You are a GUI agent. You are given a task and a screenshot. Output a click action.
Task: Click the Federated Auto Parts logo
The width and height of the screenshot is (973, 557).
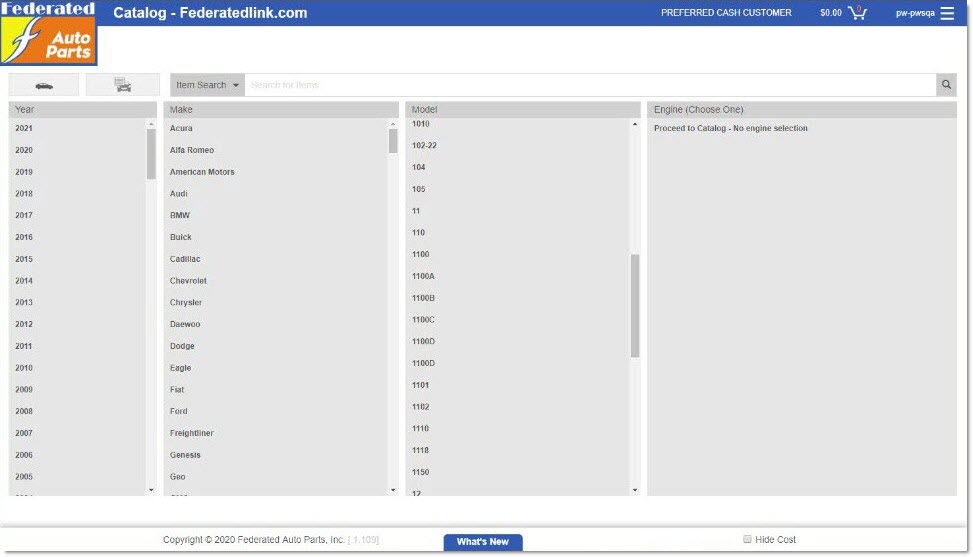pos(49,33)
